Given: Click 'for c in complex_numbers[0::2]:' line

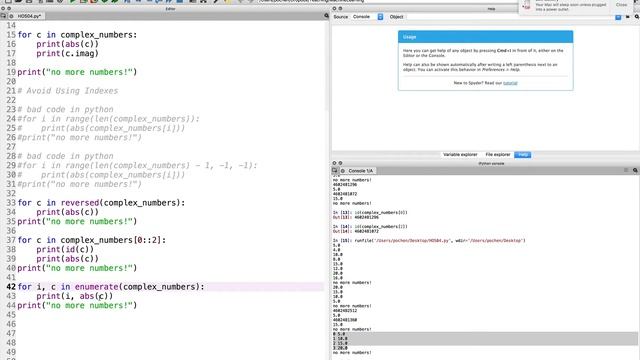Looking at the screenshot, I should tap(92, 240).
